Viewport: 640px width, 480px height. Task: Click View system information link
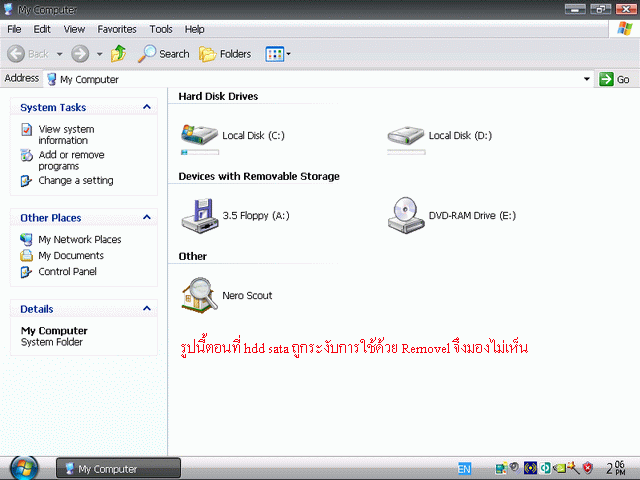(66, 135)
